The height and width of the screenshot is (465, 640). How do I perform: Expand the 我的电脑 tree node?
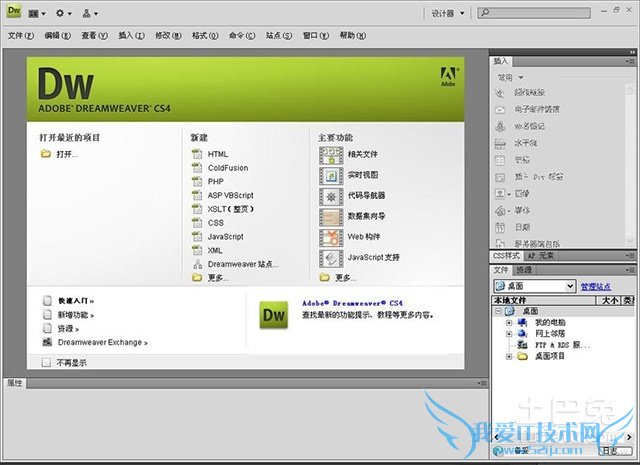click(x=509, y=323)
